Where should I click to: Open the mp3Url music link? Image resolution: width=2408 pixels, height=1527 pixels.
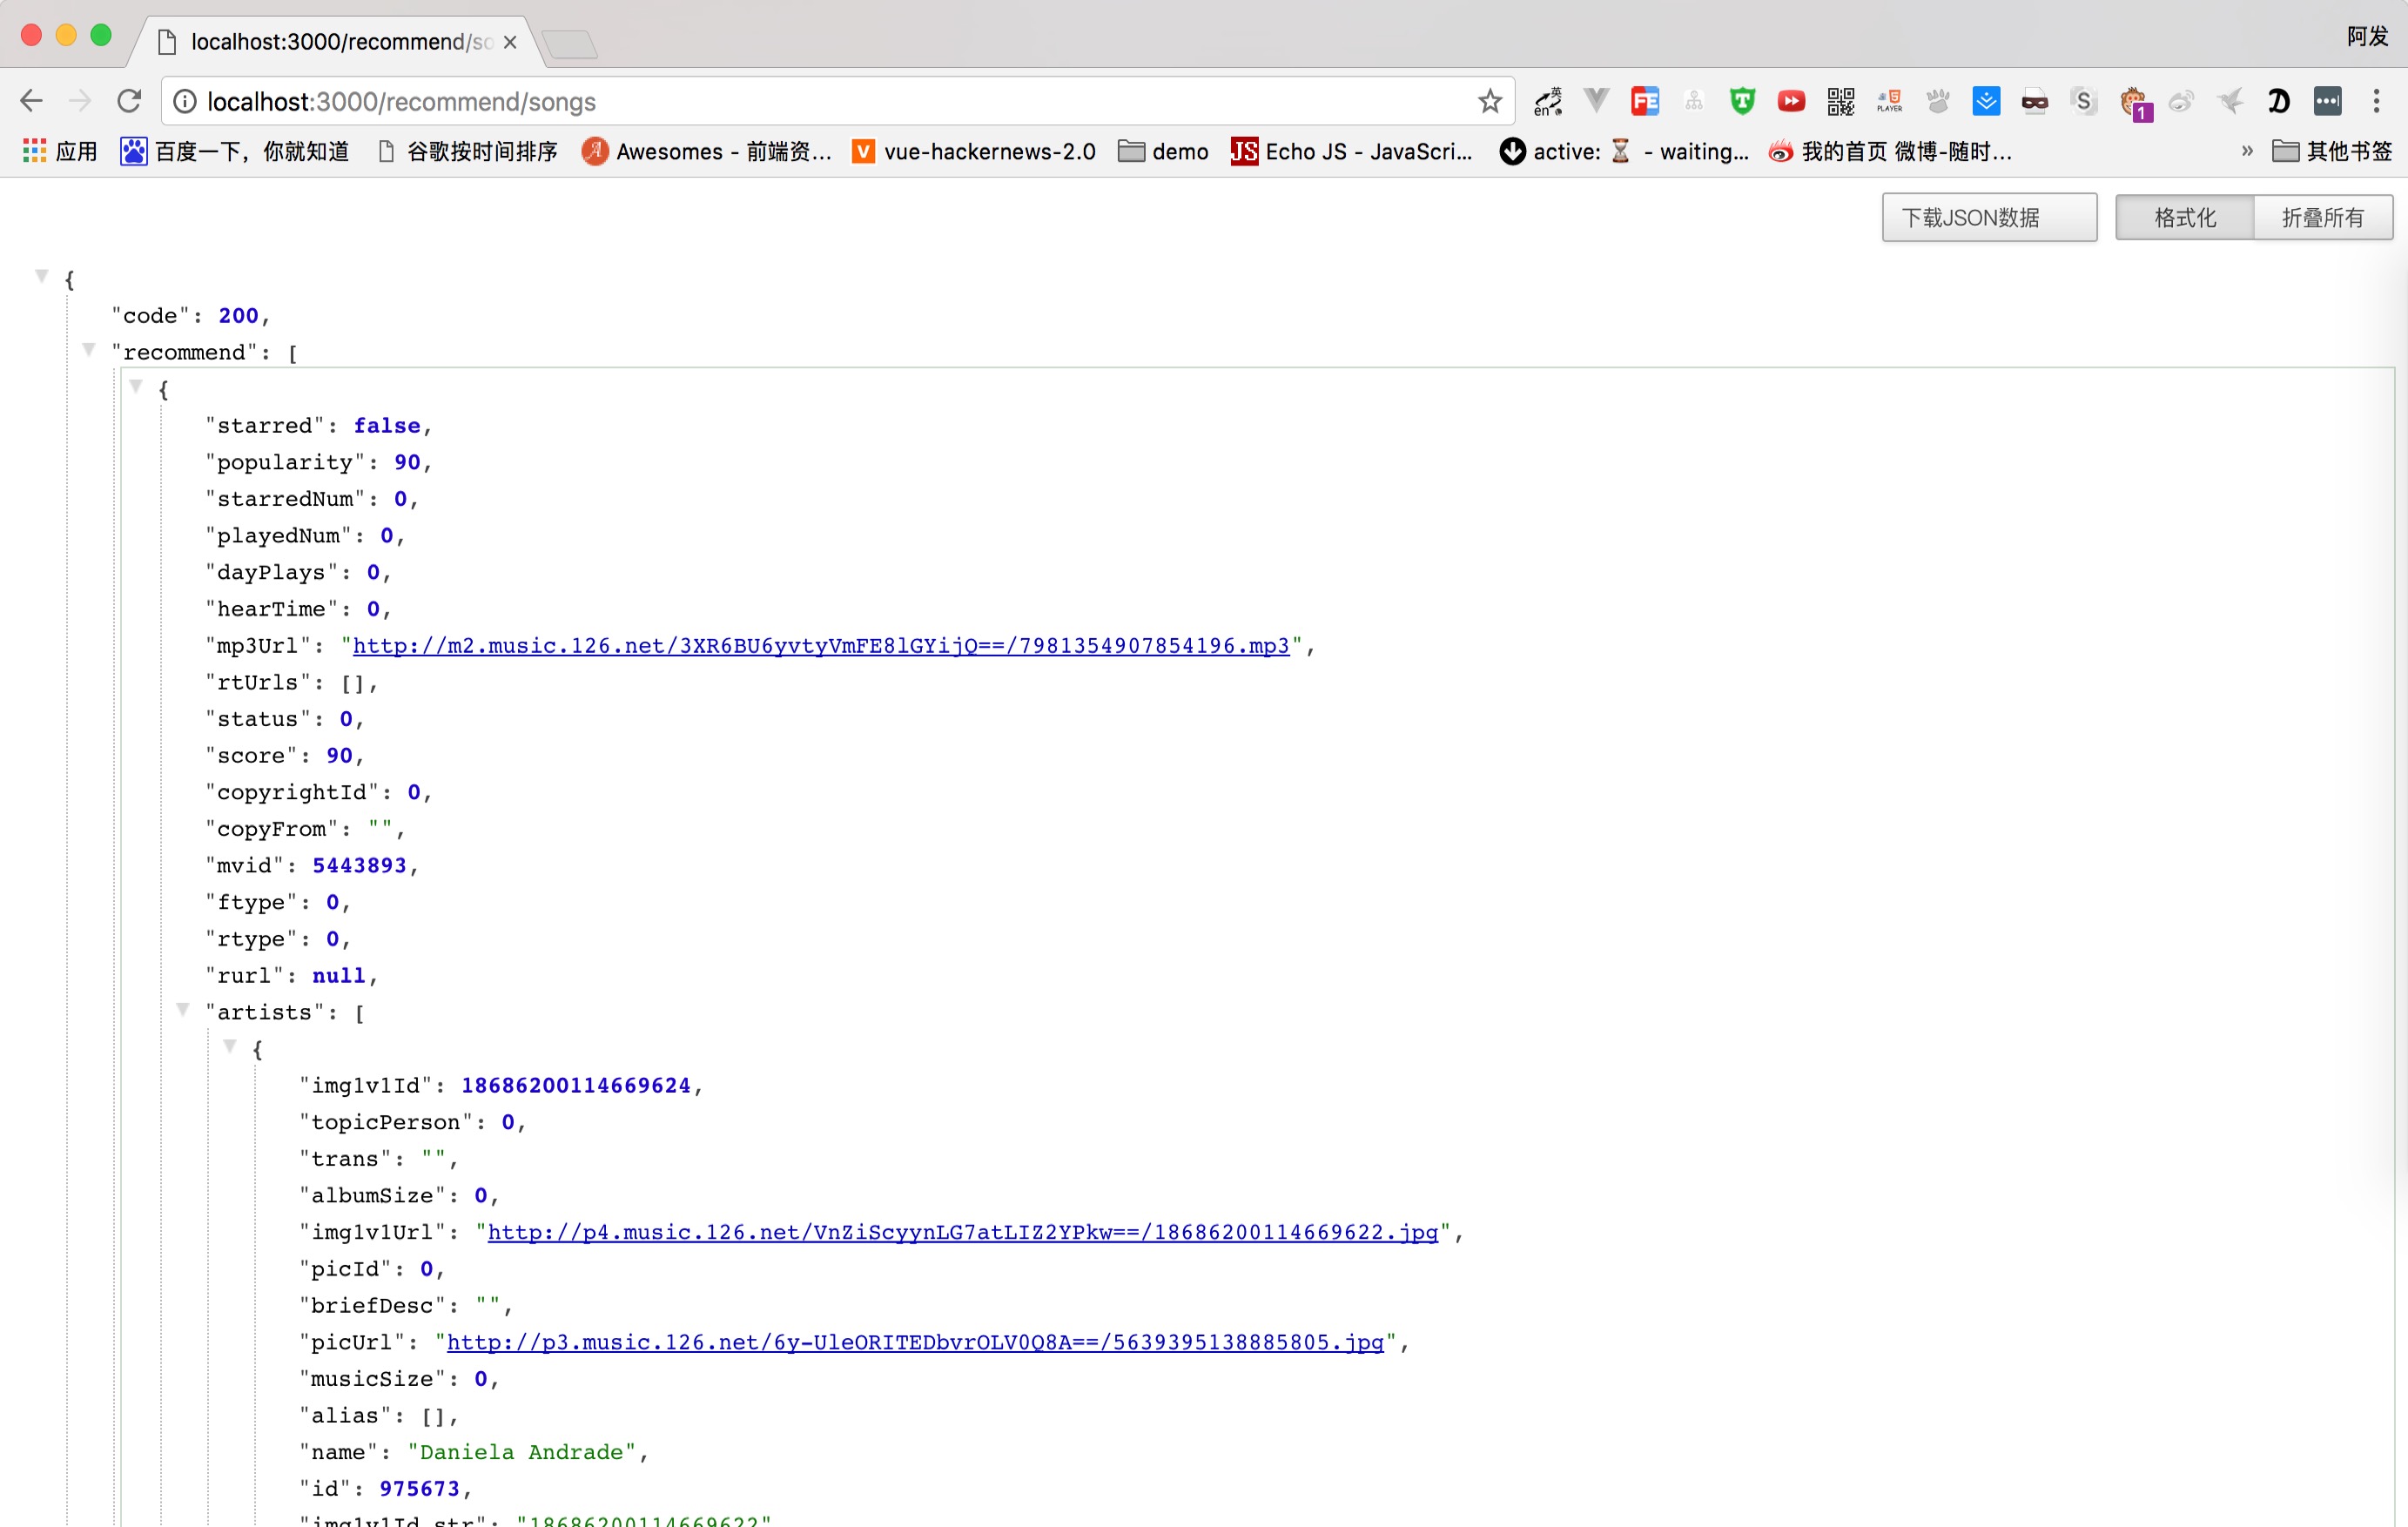click(820, 646)
